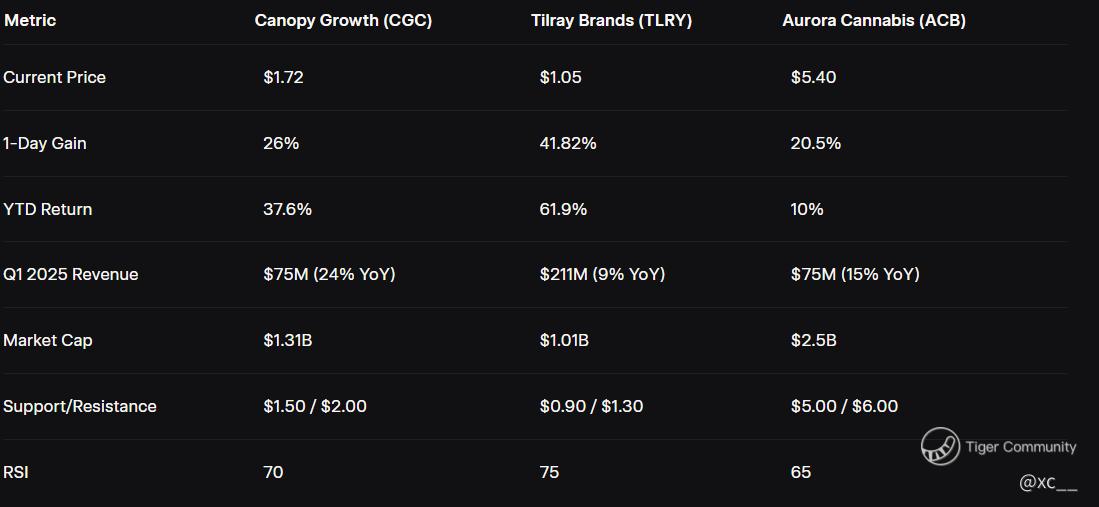Select Tilray's $211M (9% YoY) revenue cell
This screenshot has width=1099, height=507.
click(601, 274)
